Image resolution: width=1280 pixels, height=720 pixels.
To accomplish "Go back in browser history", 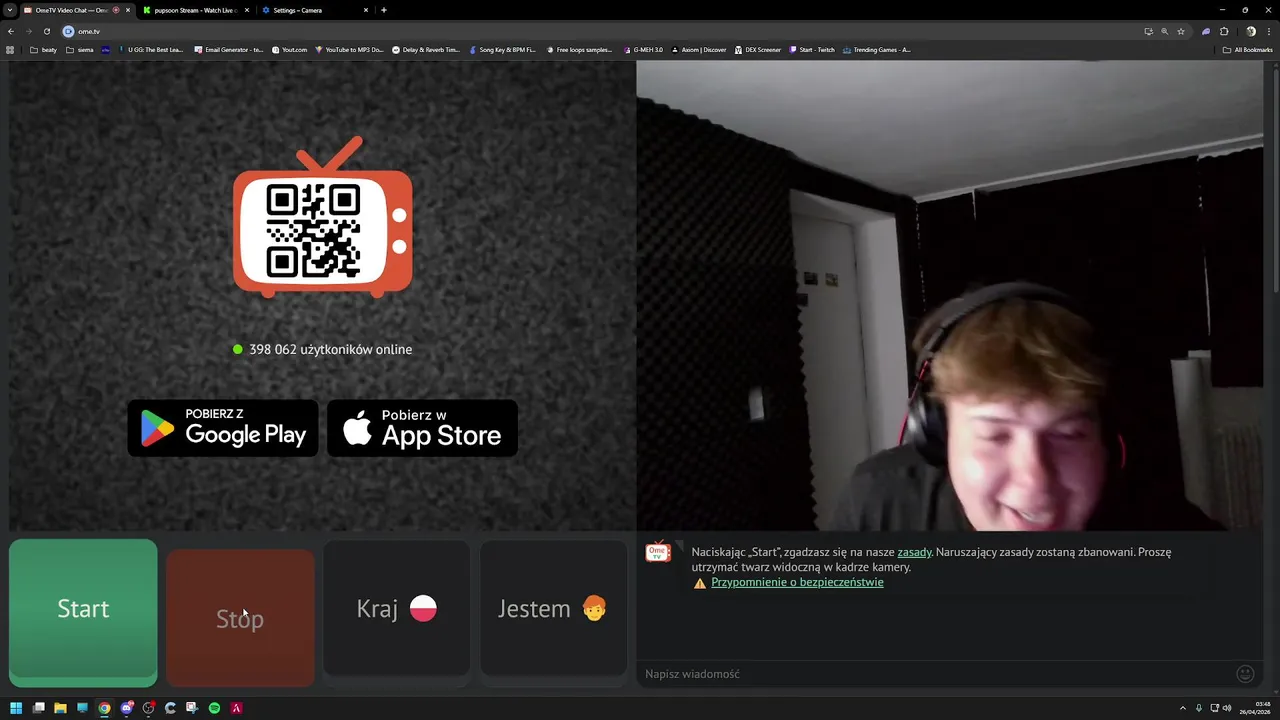I will pos(11,31).
